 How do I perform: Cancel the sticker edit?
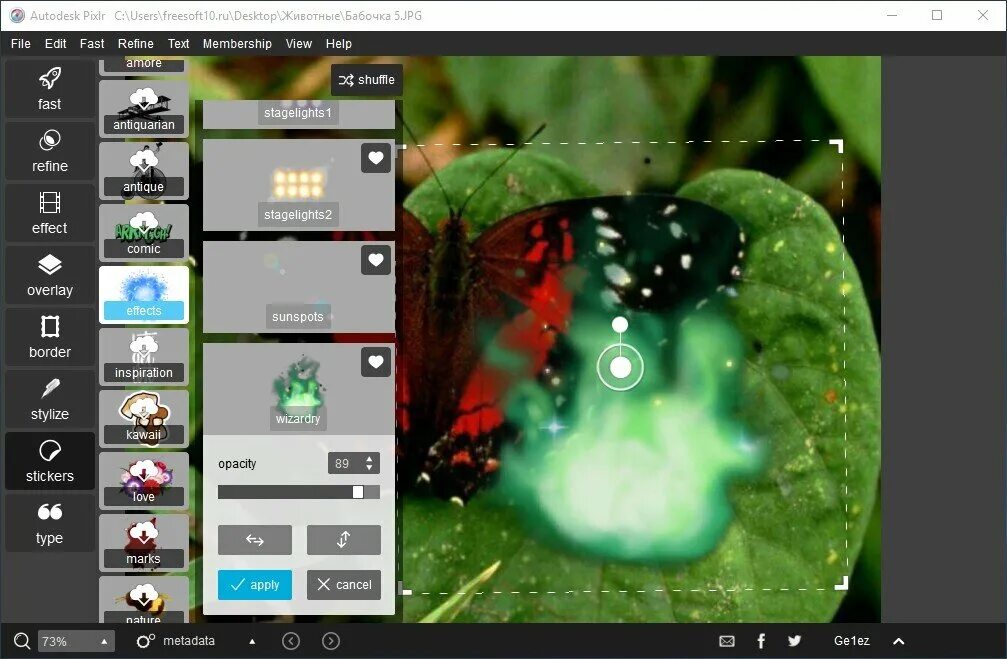[344, 585]
